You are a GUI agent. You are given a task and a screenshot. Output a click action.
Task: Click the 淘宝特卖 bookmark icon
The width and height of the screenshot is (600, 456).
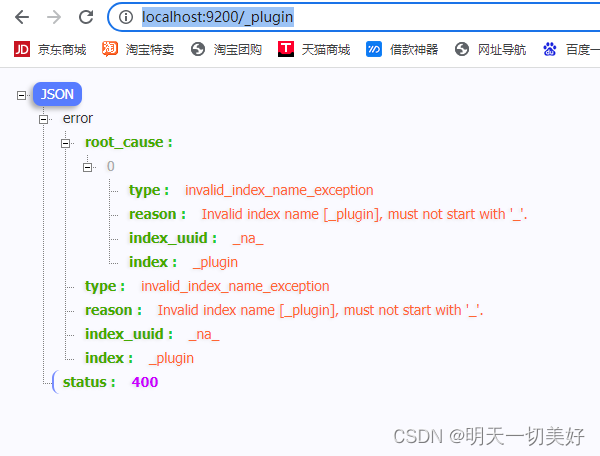110,49
